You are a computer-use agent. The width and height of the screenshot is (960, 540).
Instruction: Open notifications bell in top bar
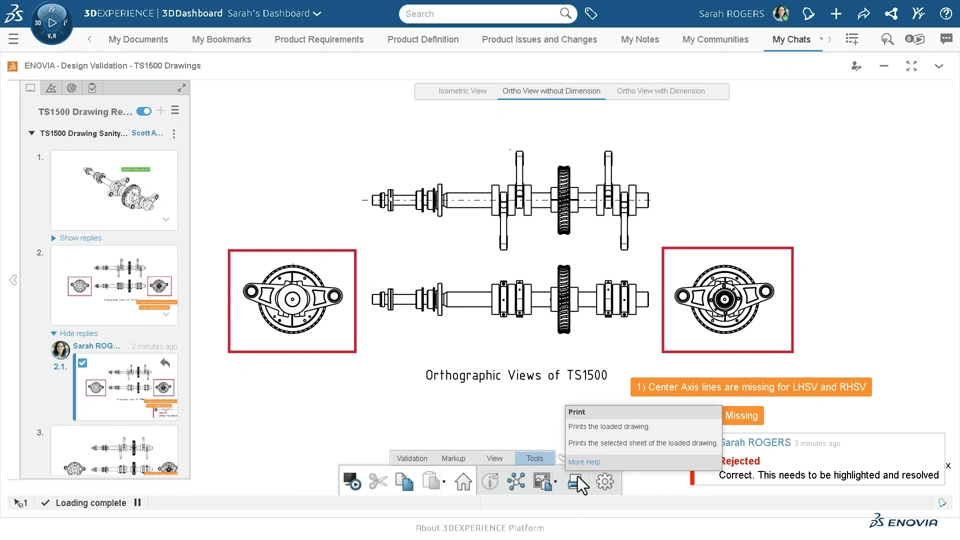coord(808,13)
